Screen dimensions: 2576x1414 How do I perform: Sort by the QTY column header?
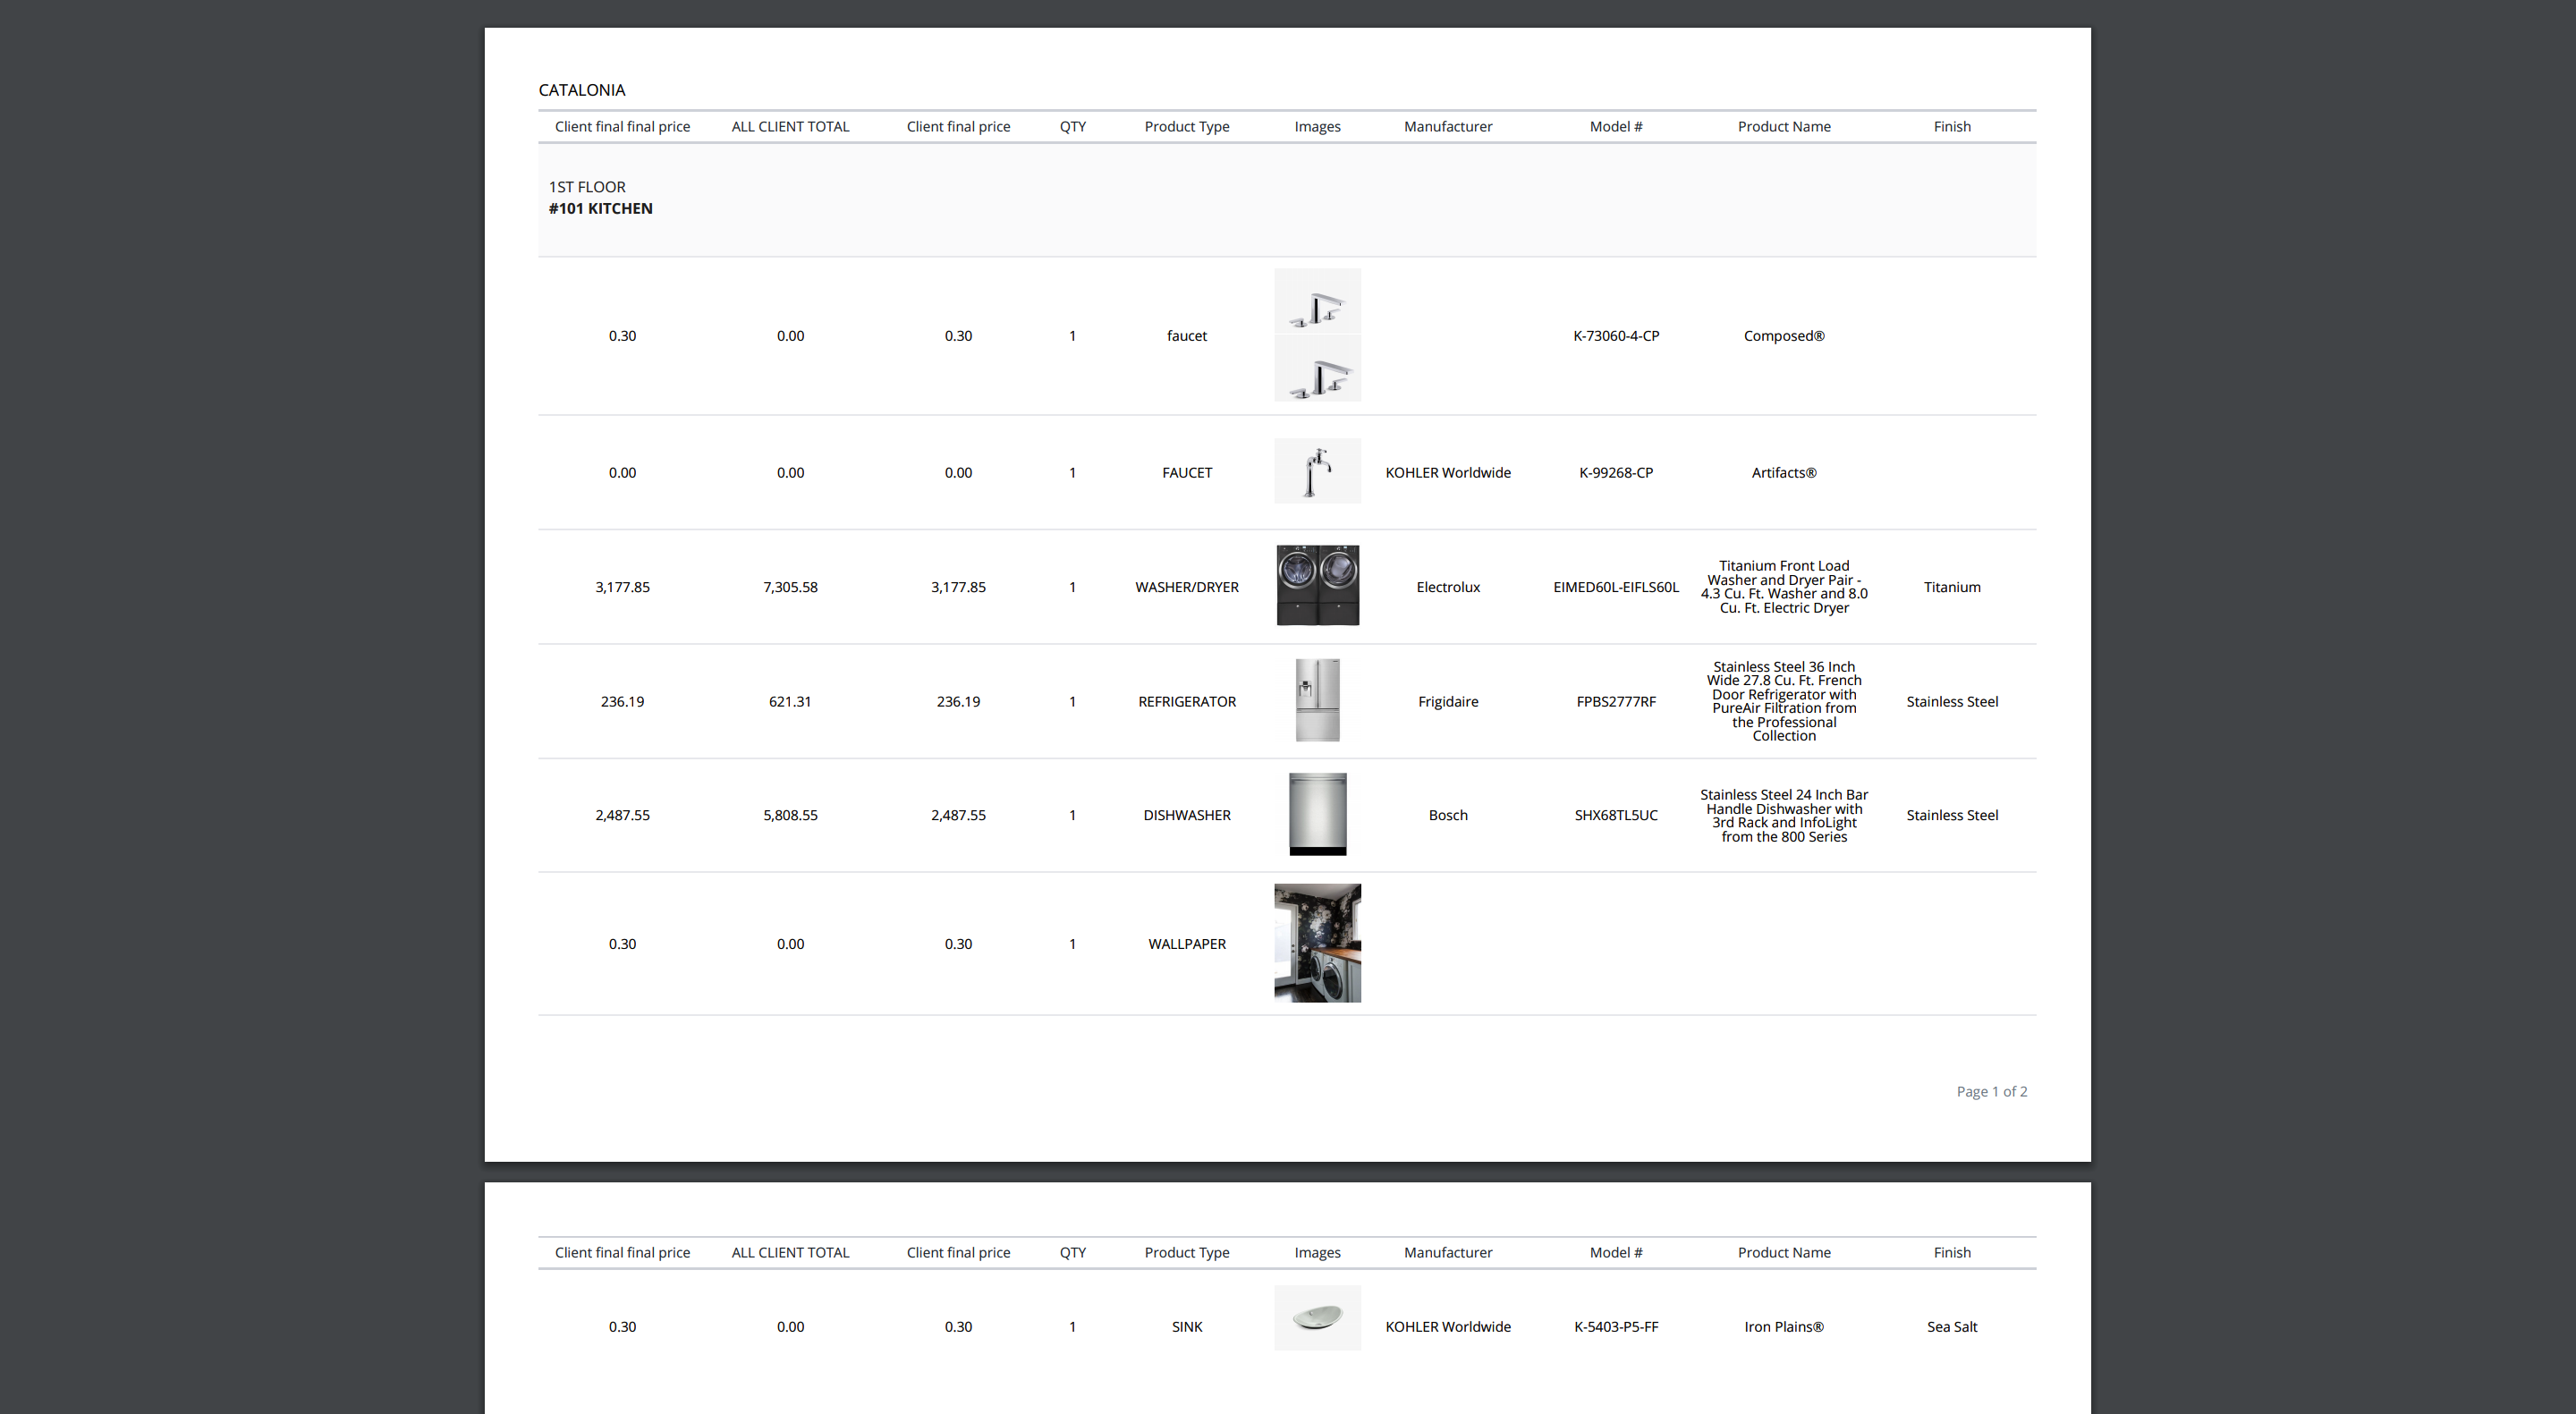[x=1072, y=126]
